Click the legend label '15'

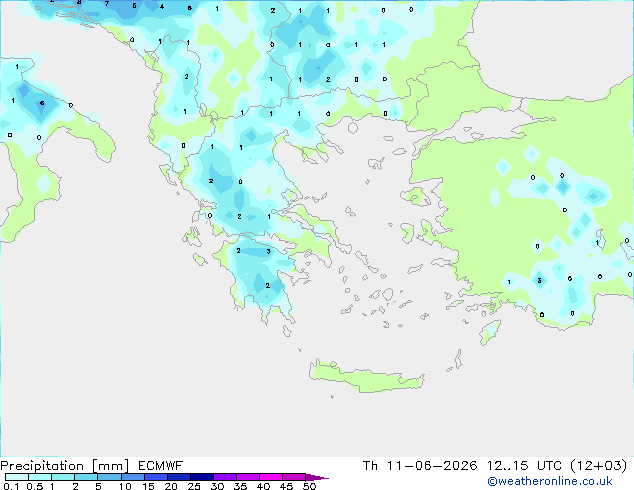click(x=148, y=486)
